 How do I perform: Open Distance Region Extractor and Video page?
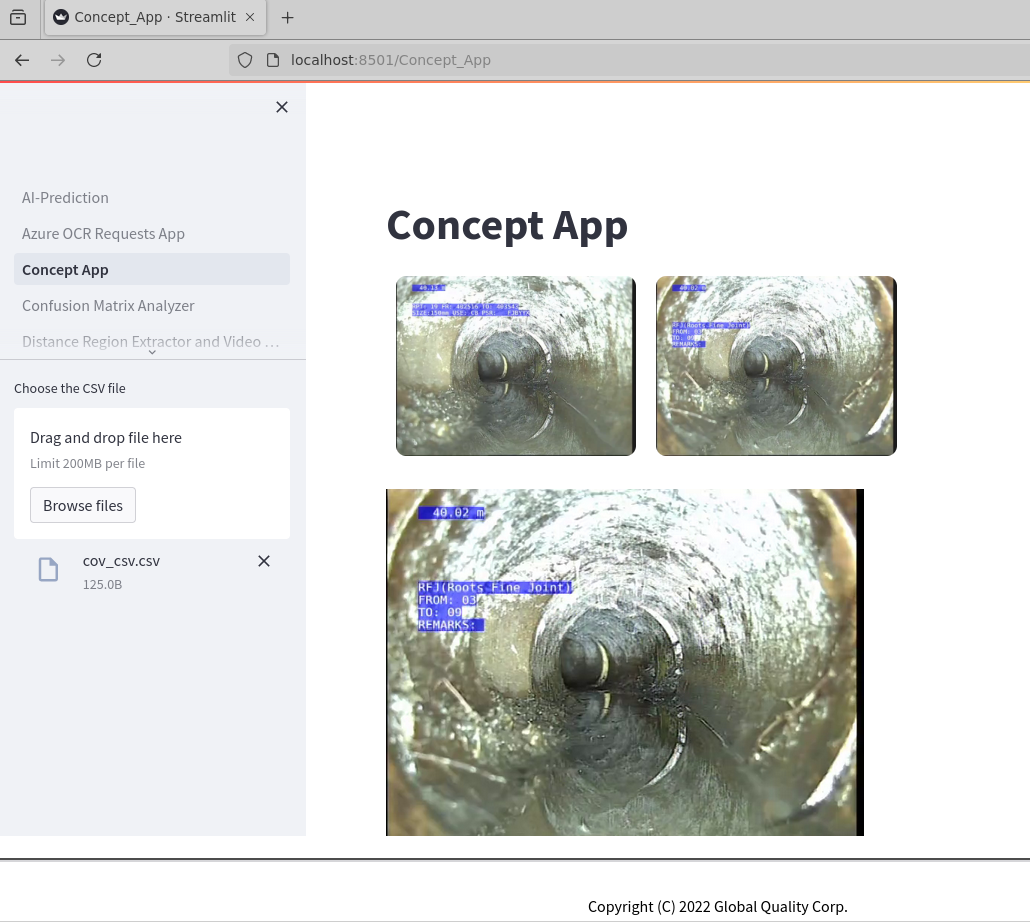tap(151, 341)
